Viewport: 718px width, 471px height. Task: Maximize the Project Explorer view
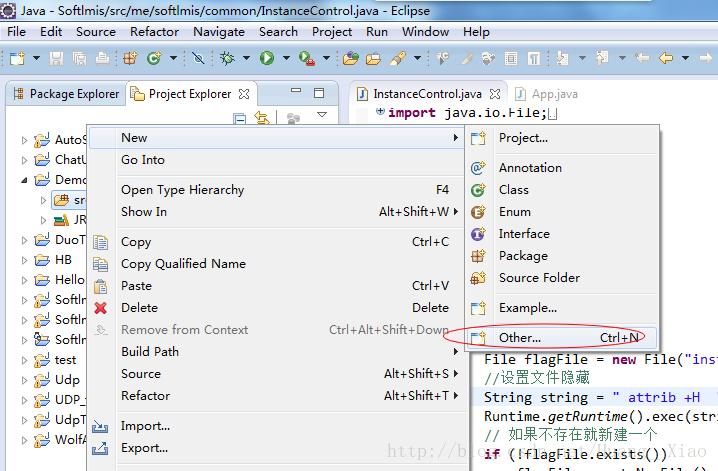[x=319, y=93]
